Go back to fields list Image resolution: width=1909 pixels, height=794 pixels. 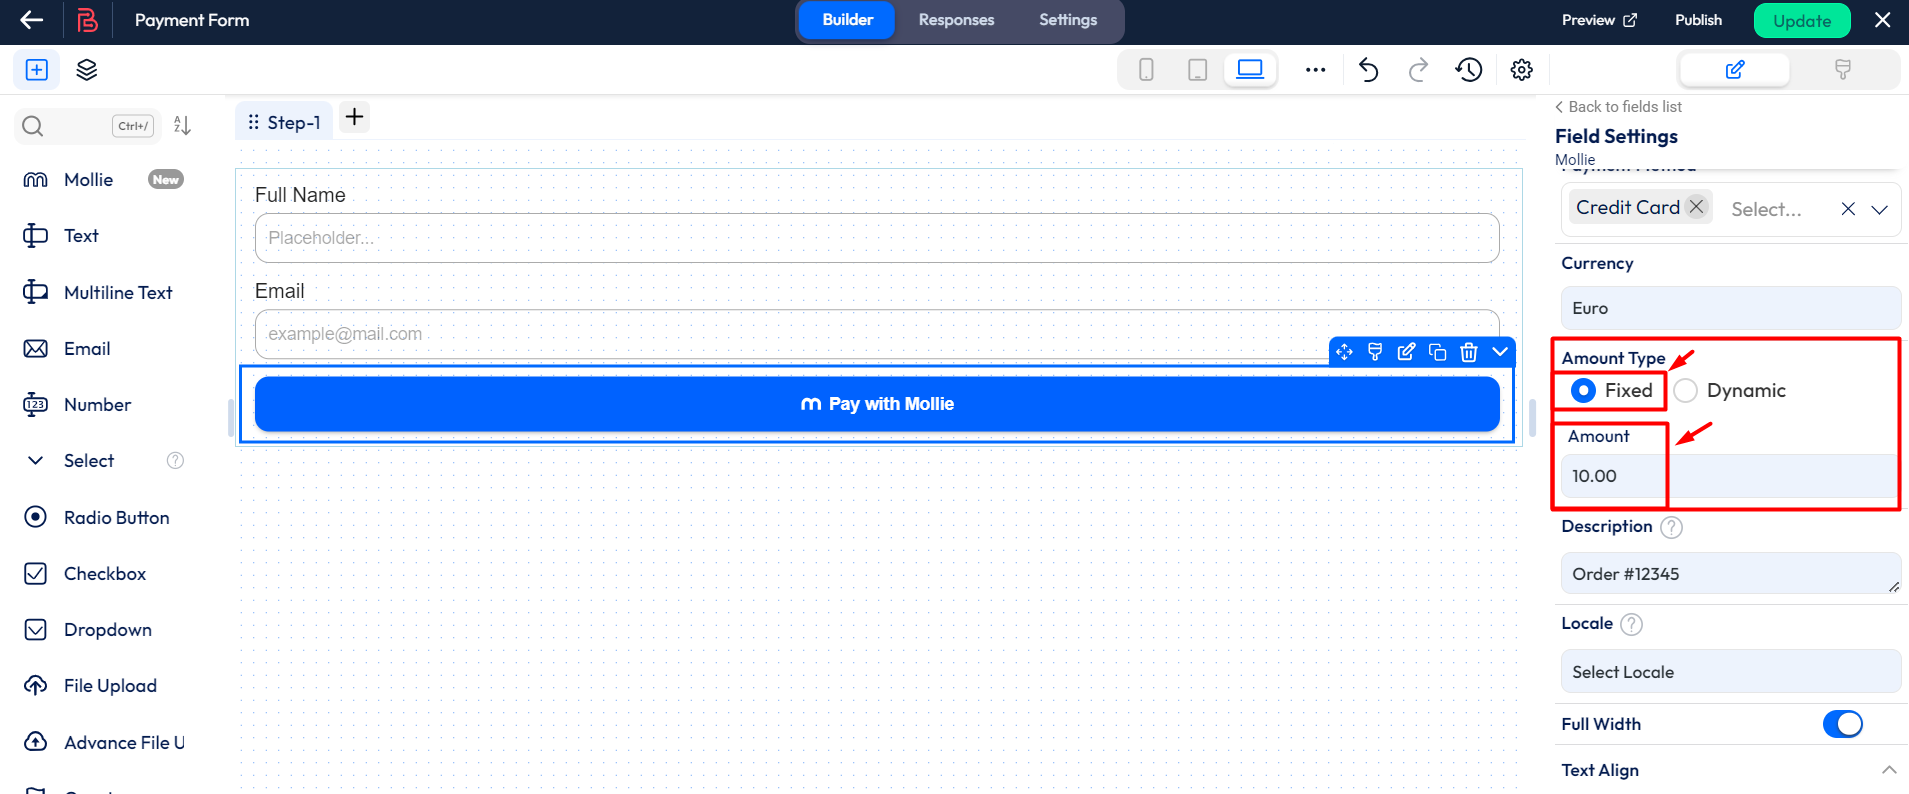(1618, 107)
